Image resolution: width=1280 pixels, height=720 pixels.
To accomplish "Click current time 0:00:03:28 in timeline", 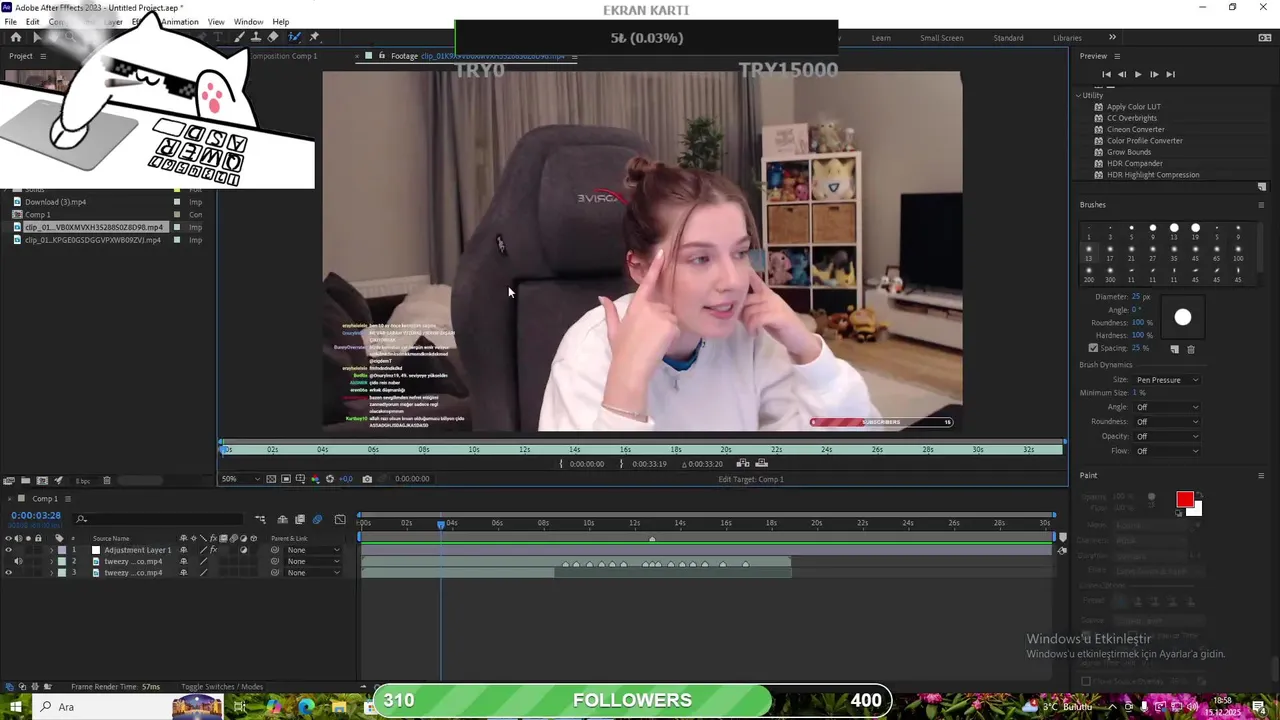I will pos(36,516).
